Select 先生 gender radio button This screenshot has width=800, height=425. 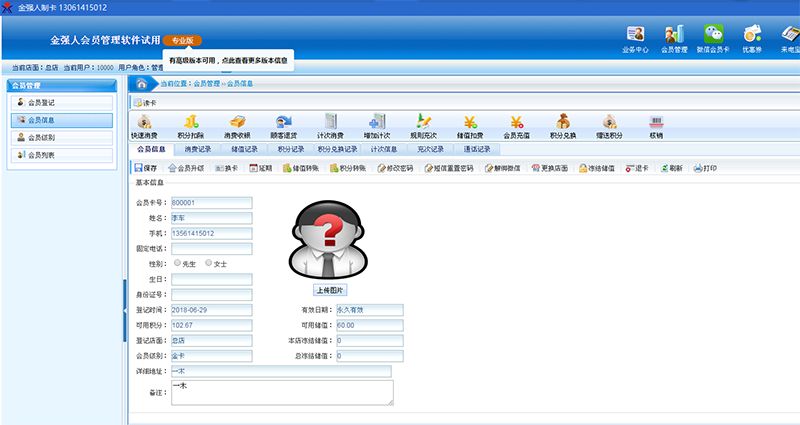(x=178, y=263)
